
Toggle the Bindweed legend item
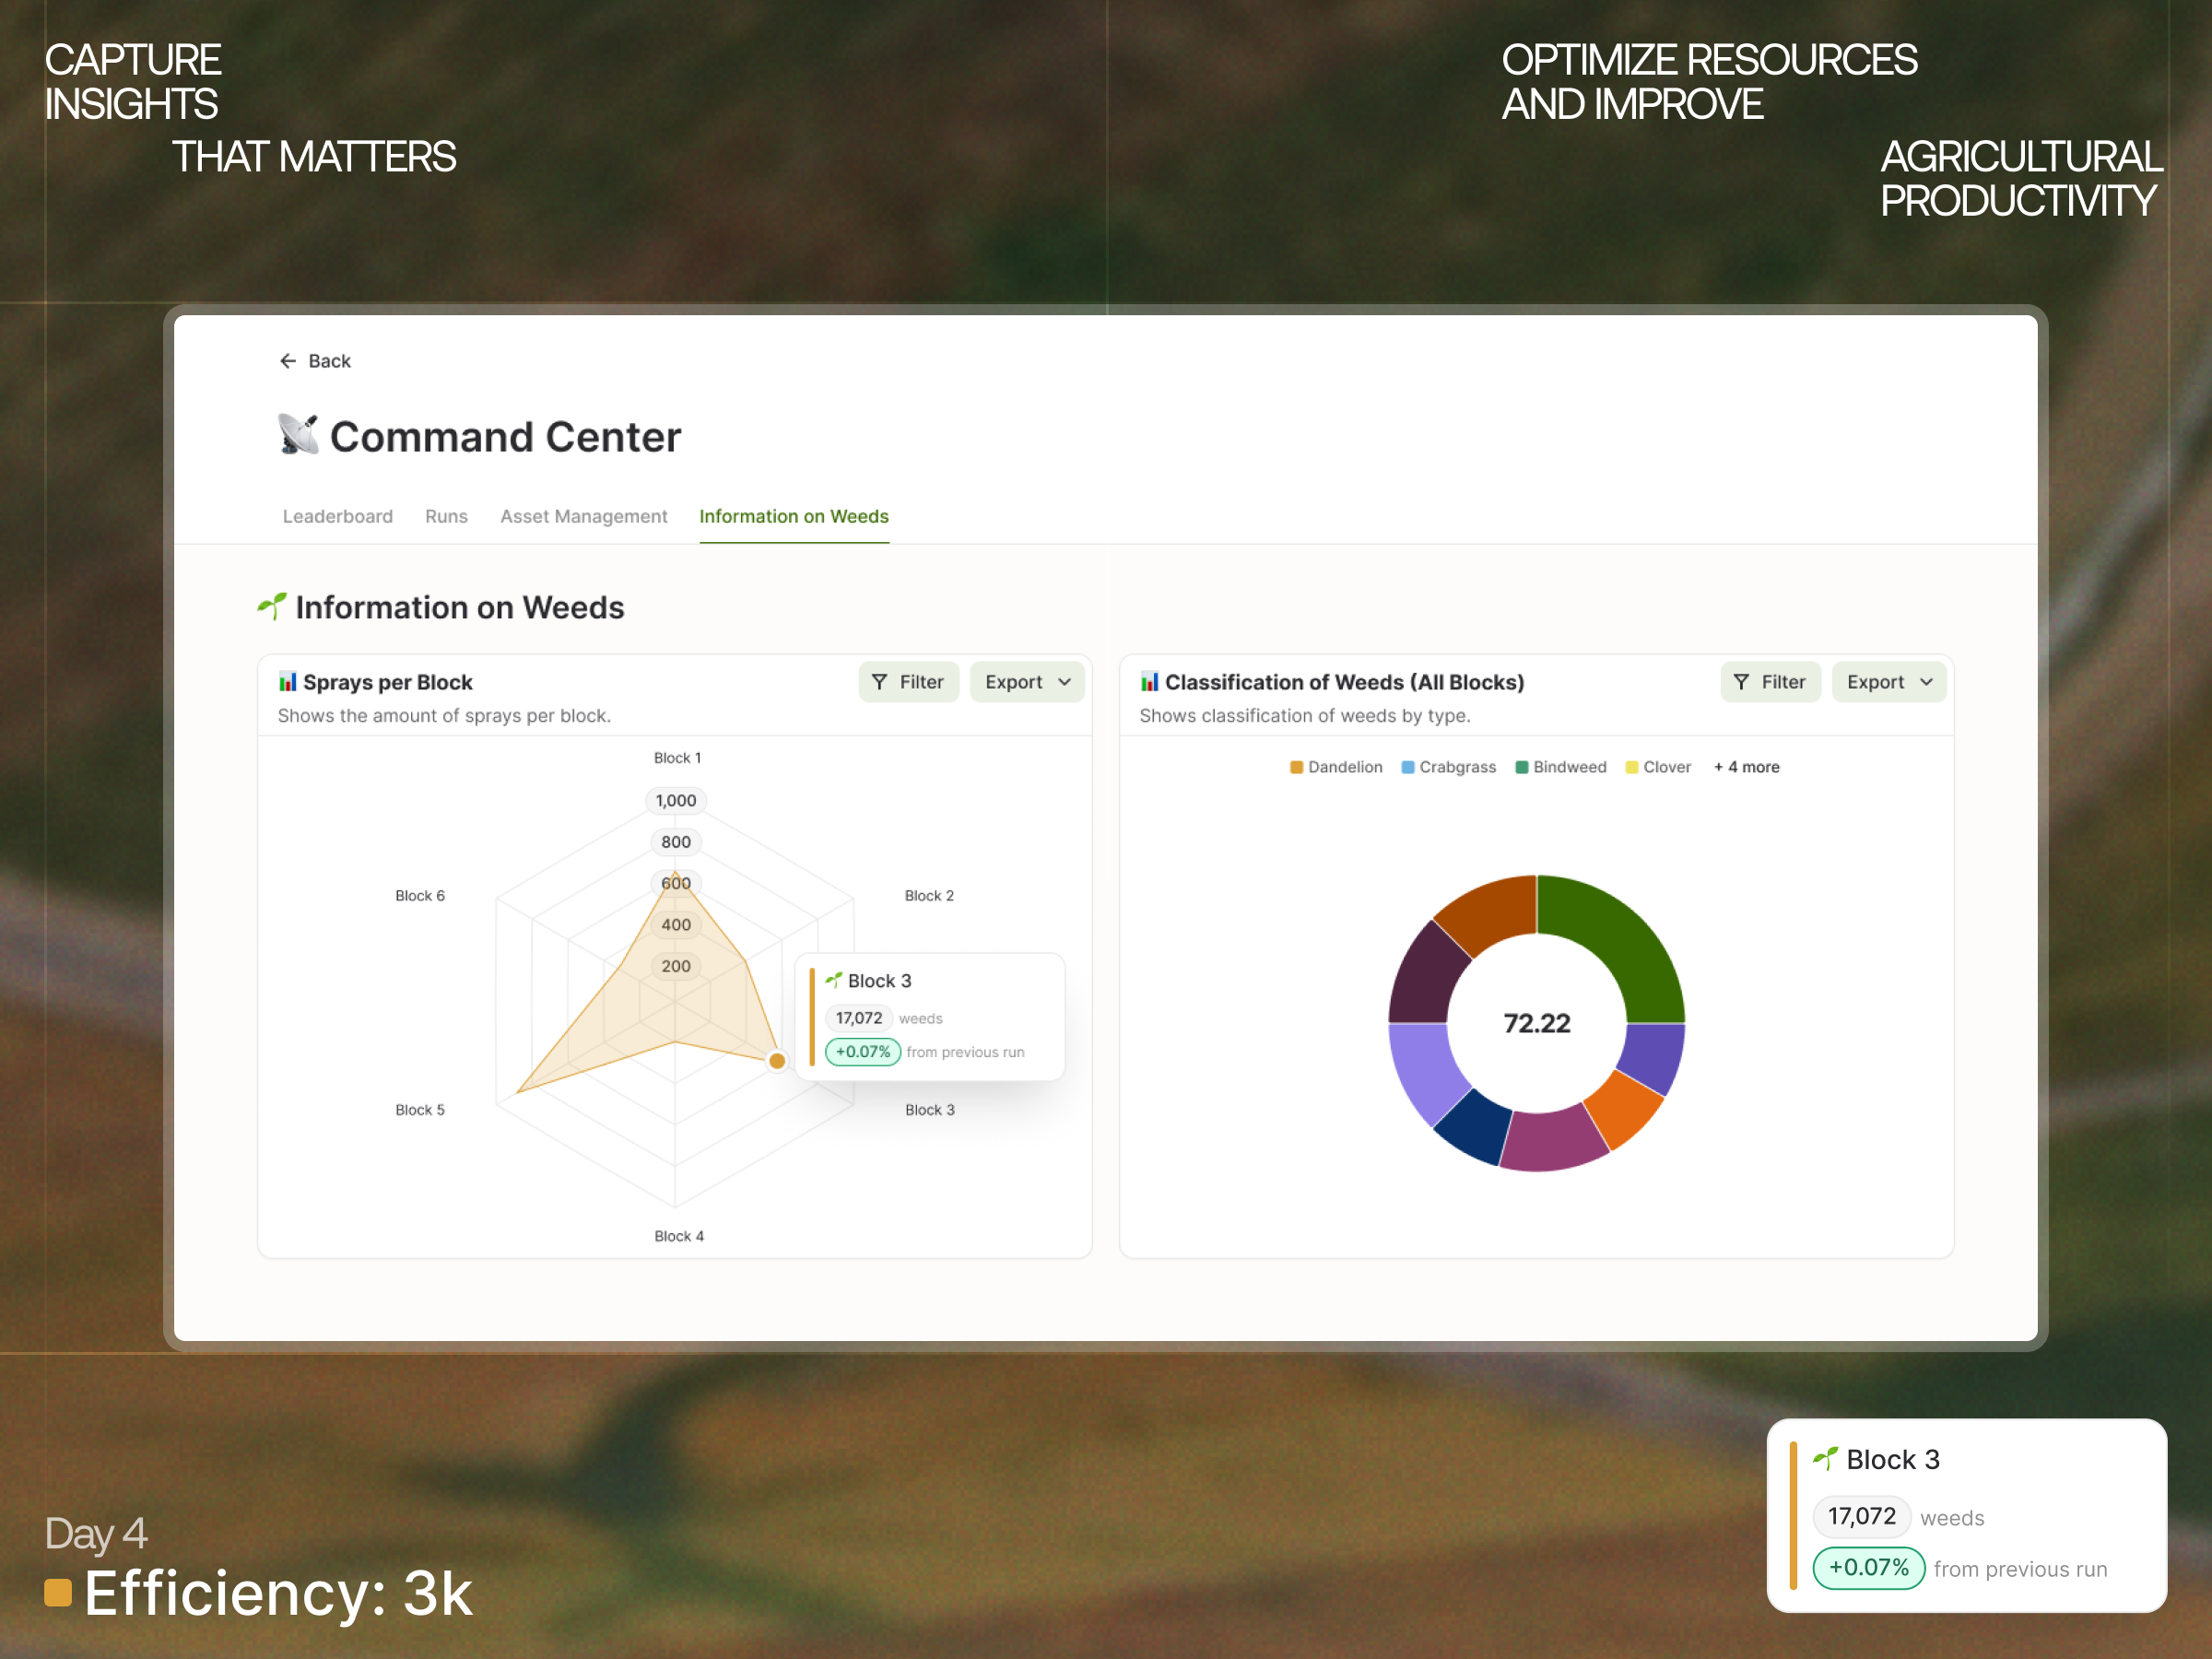coord(1561,767)
